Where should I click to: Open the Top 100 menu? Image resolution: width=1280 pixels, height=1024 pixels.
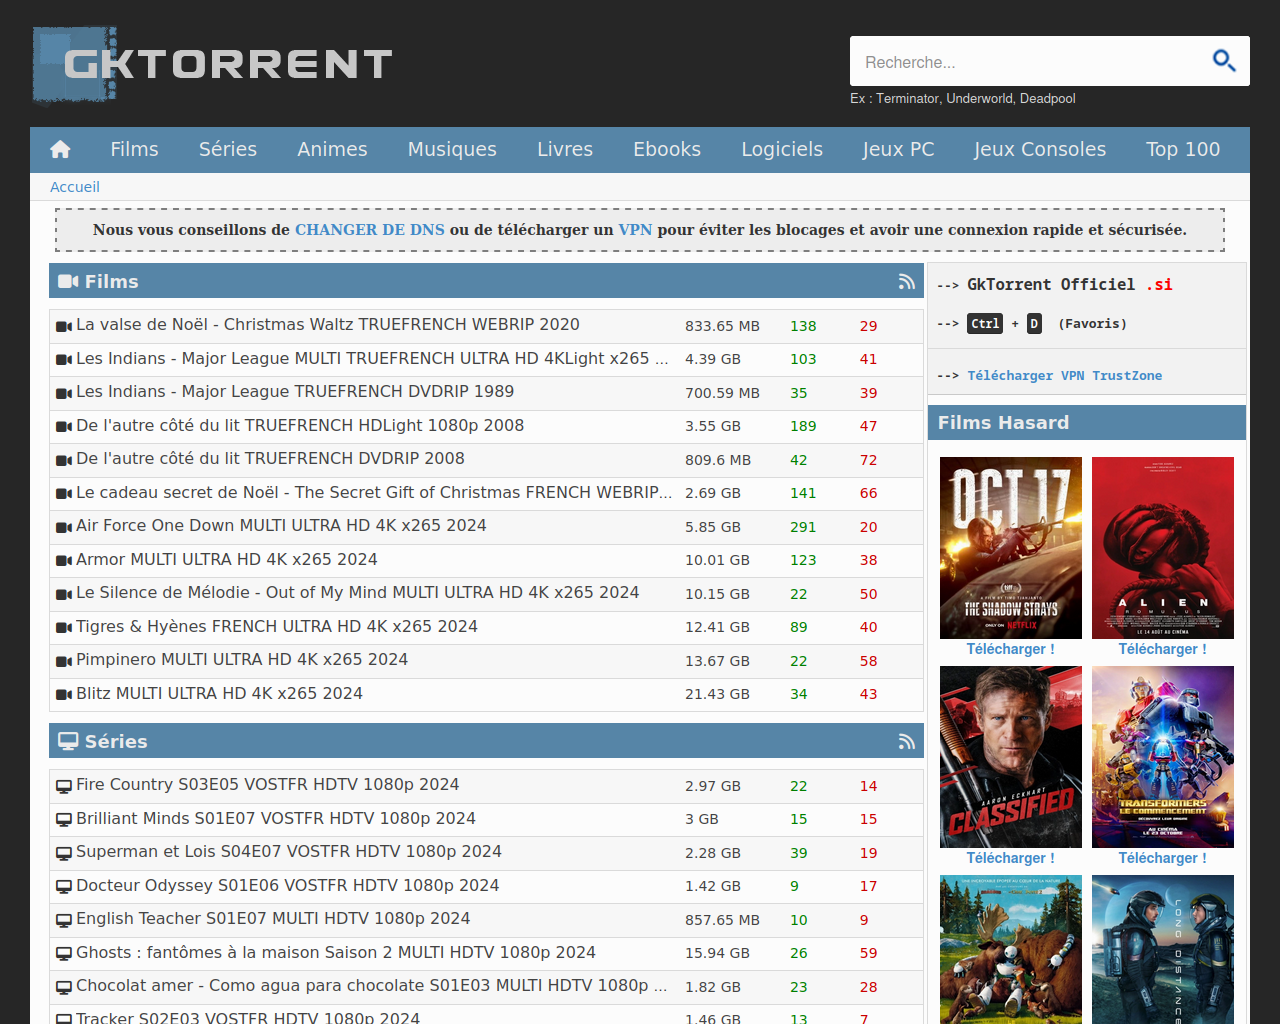point(1183,149)
